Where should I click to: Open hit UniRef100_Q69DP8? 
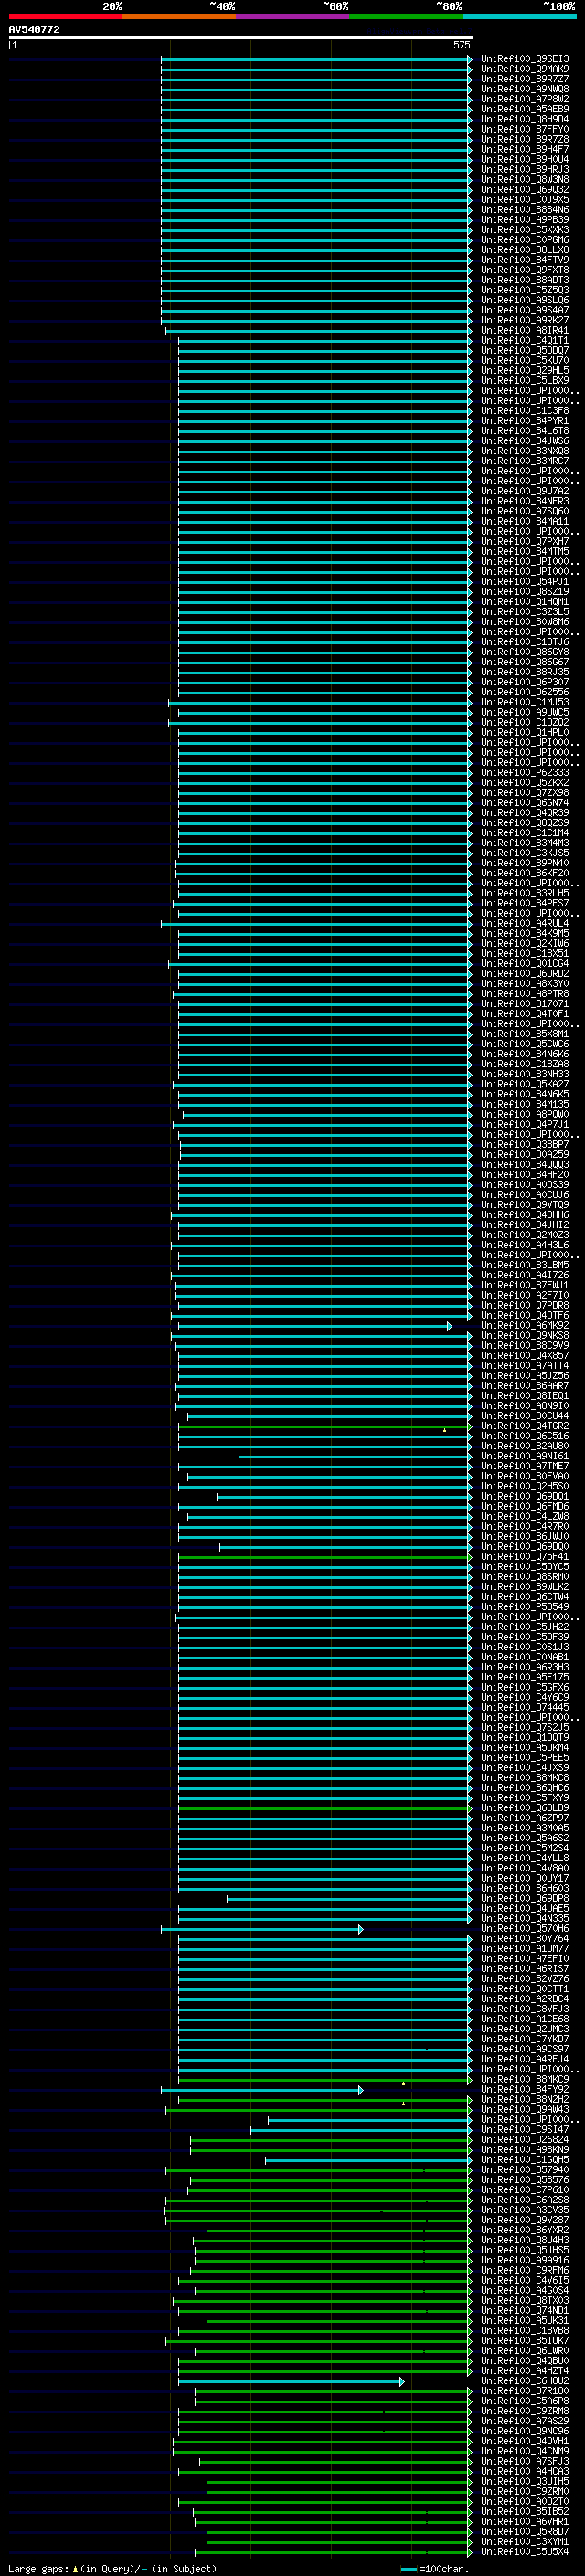(525, 1898)
